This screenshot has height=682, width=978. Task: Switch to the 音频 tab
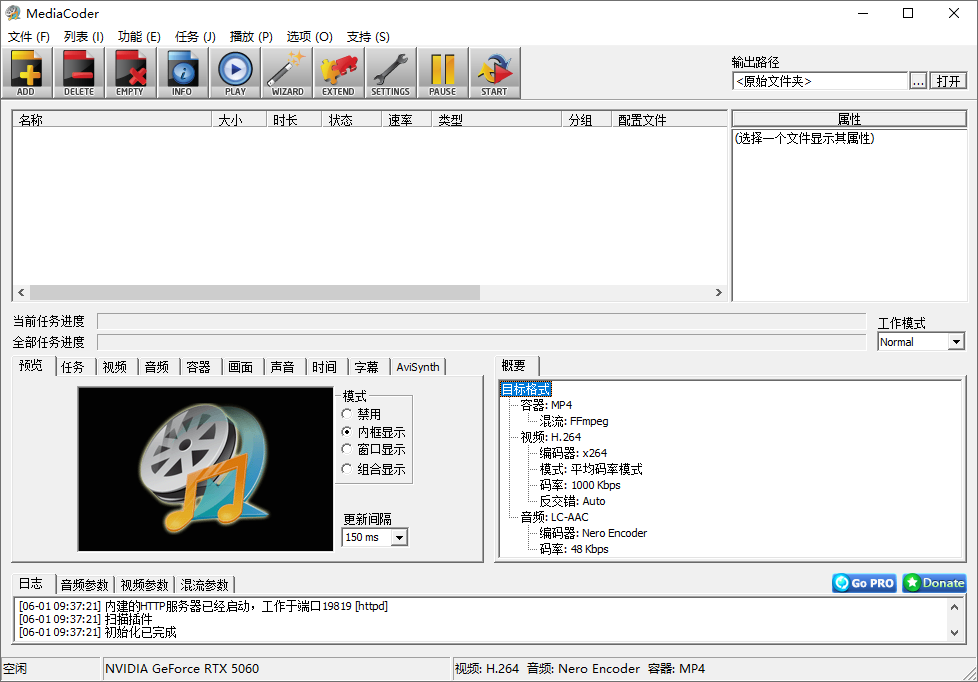coord(157,367)
